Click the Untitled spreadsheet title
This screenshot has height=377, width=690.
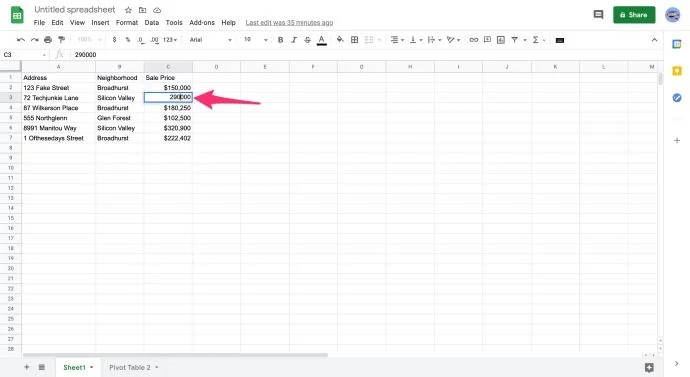pos(75,10)
